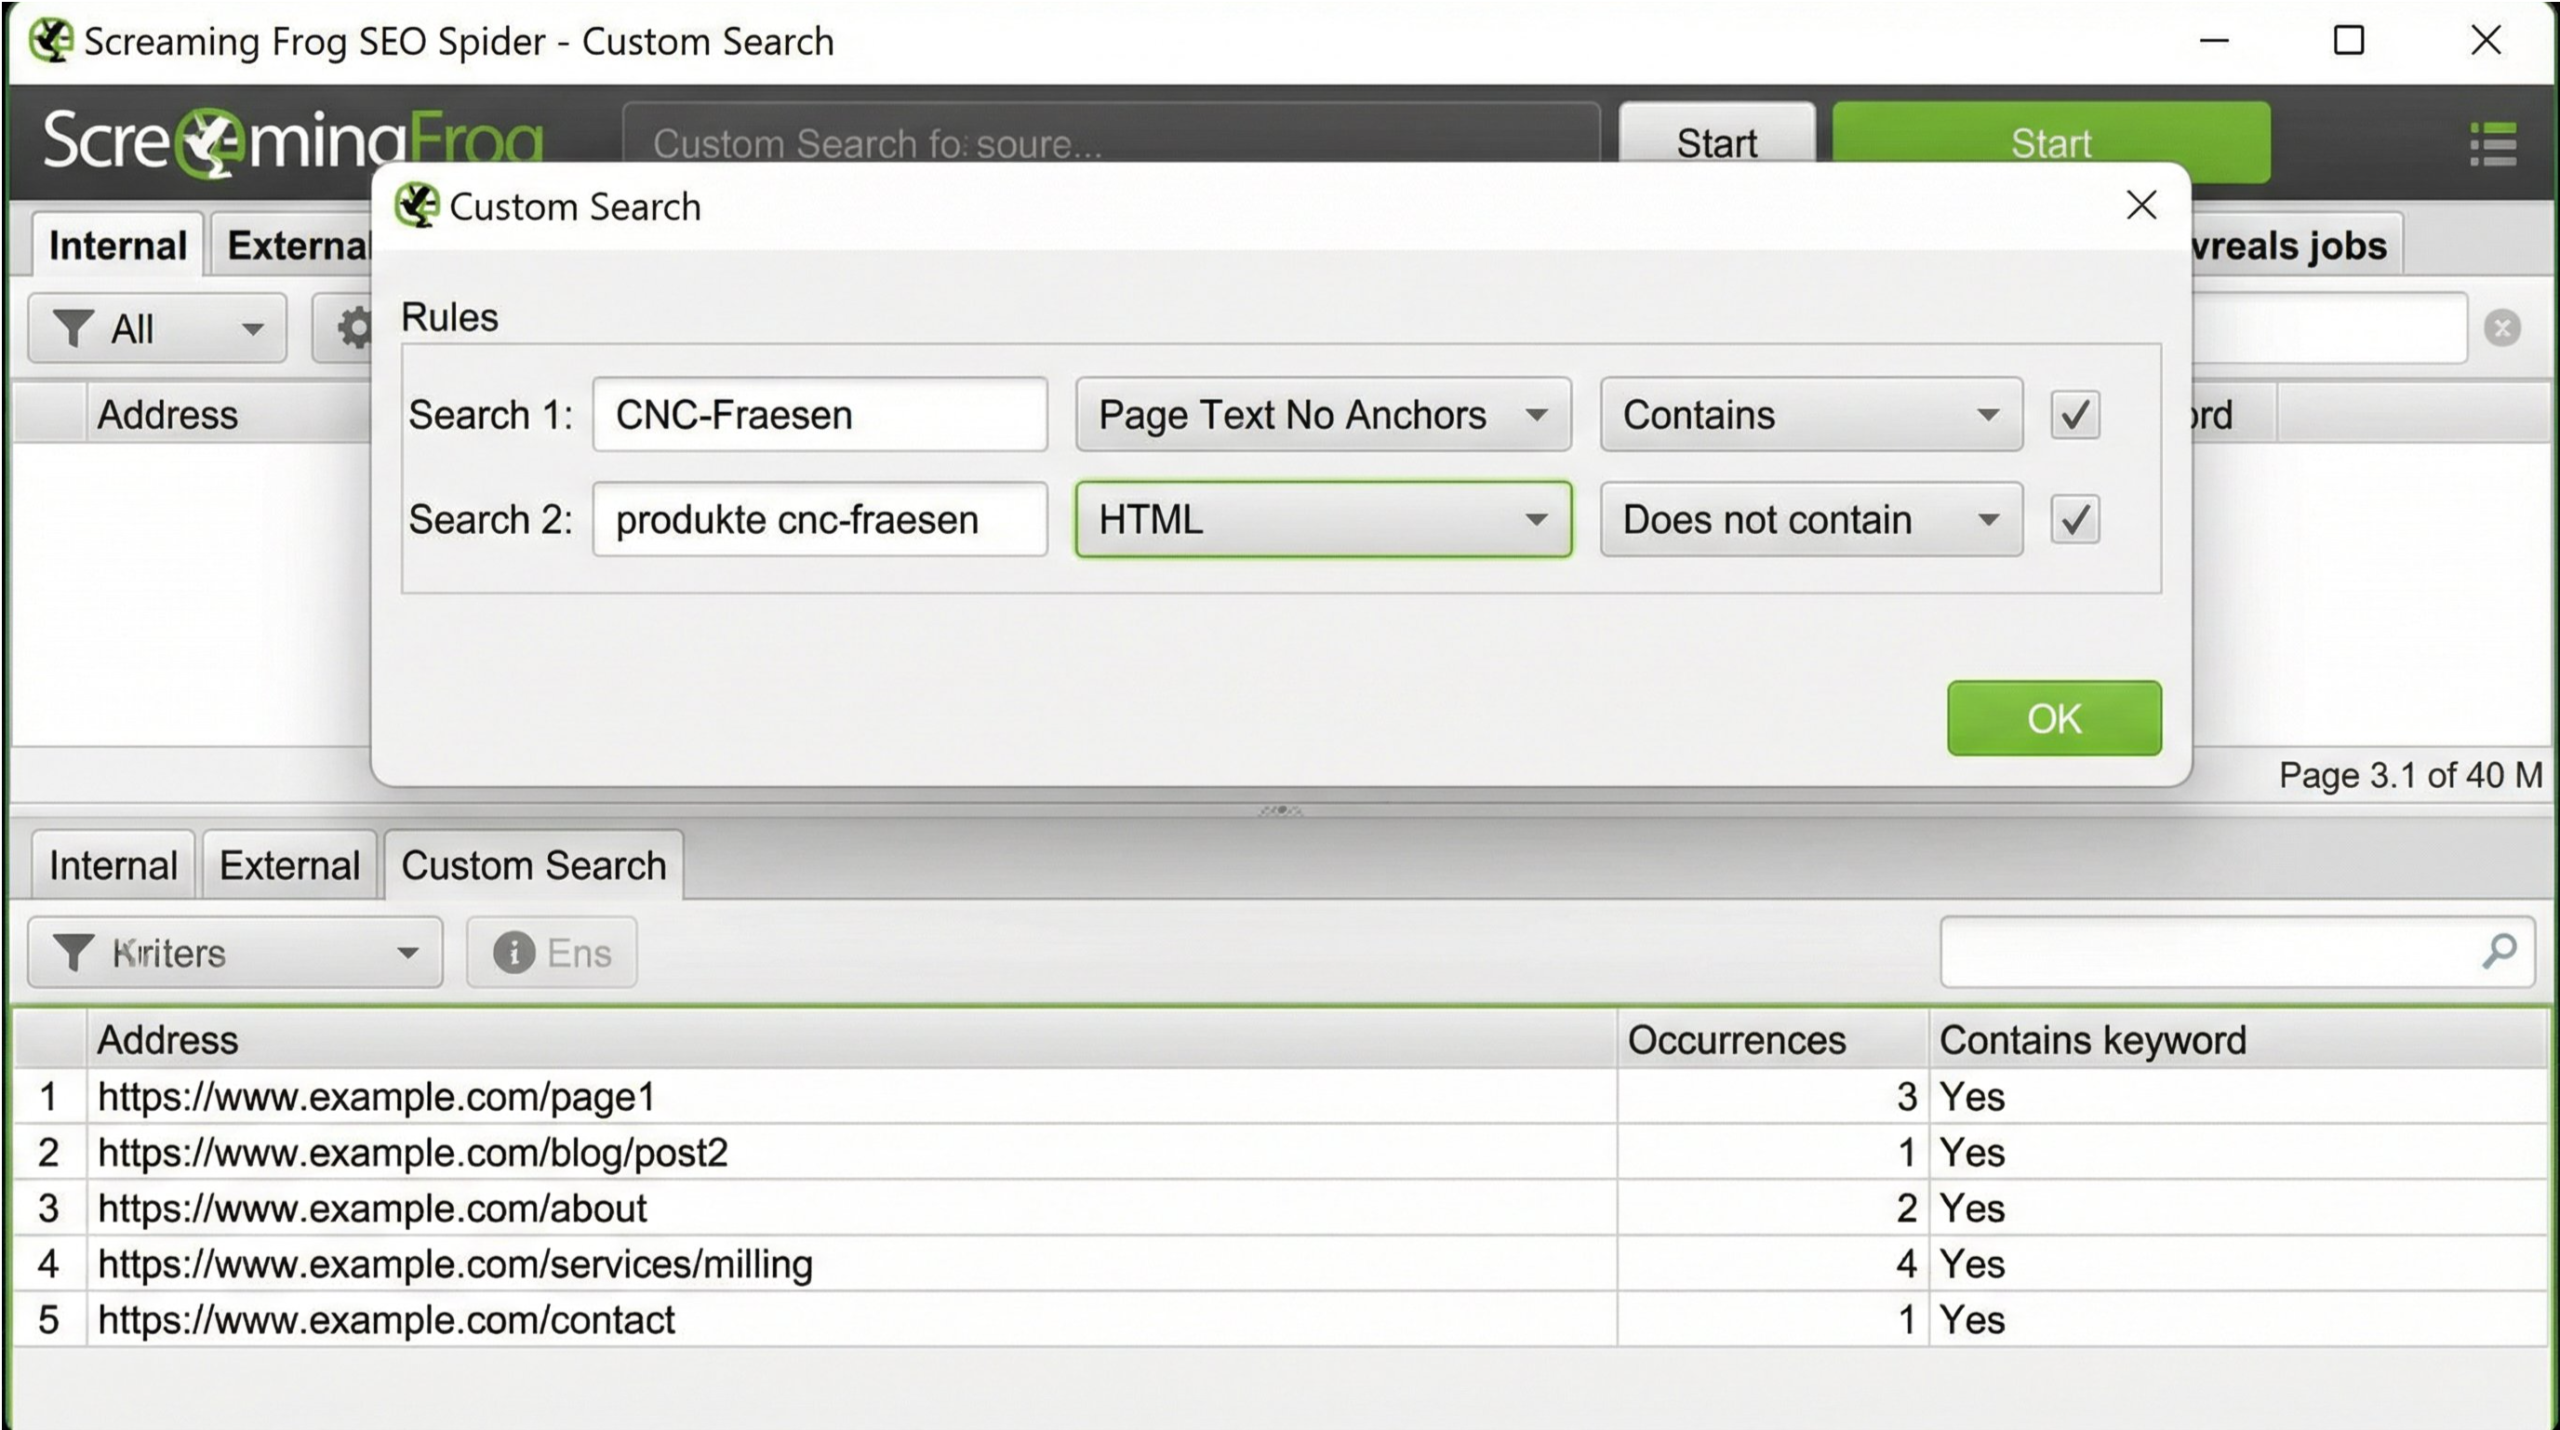This screenshot has height=1430, width=2560.
Task: Click the info icon on Ens button
Action: coord(513,952)
